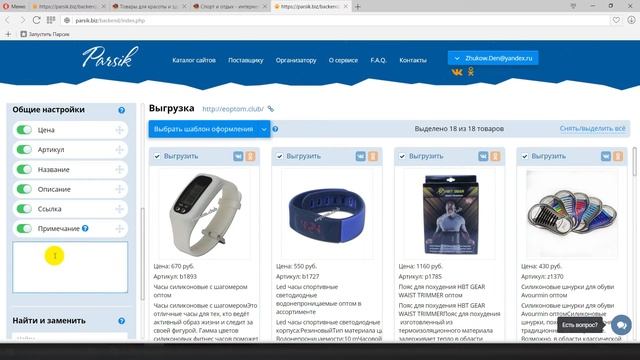Click the blue Led watch image
The width and height of the screenshot is (640, 360).
coord(327,214)
